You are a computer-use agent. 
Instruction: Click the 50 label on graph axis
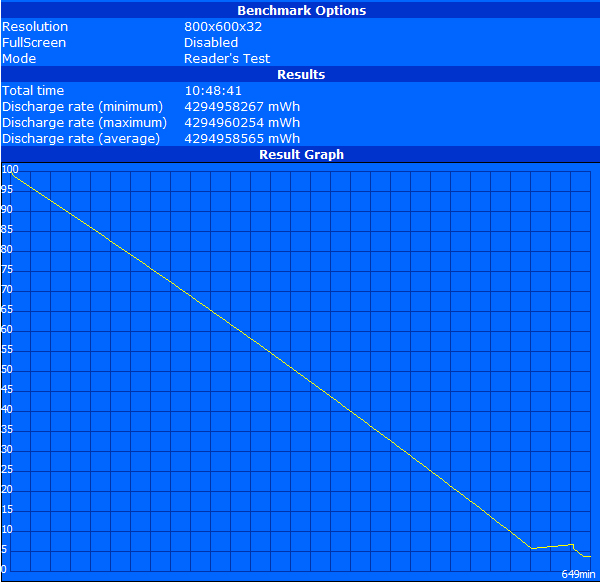point(7,370)
